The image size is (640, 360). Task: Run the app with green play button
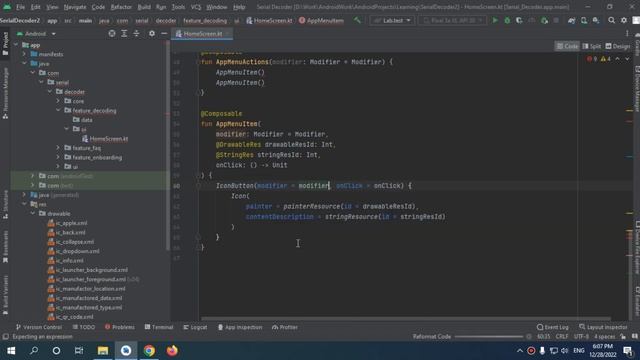tap(495, 20)
